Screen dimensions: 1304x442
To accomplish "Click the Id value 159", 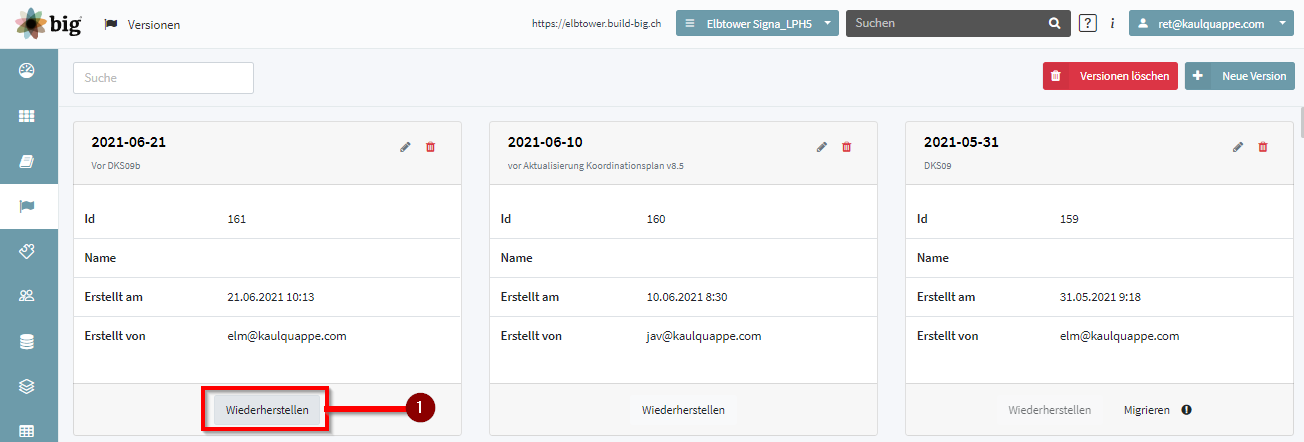I will pyautogui.click(x=1069, y=219).
